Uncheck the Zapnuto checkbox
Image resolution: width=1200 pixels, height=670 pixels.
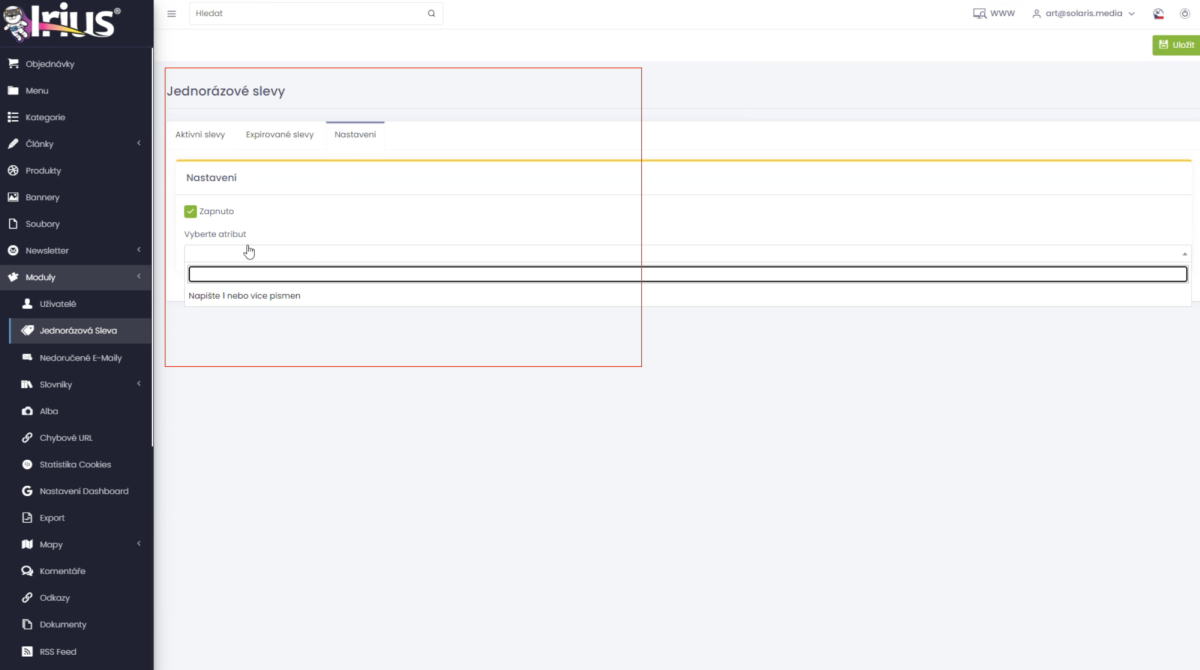(190, 211)
